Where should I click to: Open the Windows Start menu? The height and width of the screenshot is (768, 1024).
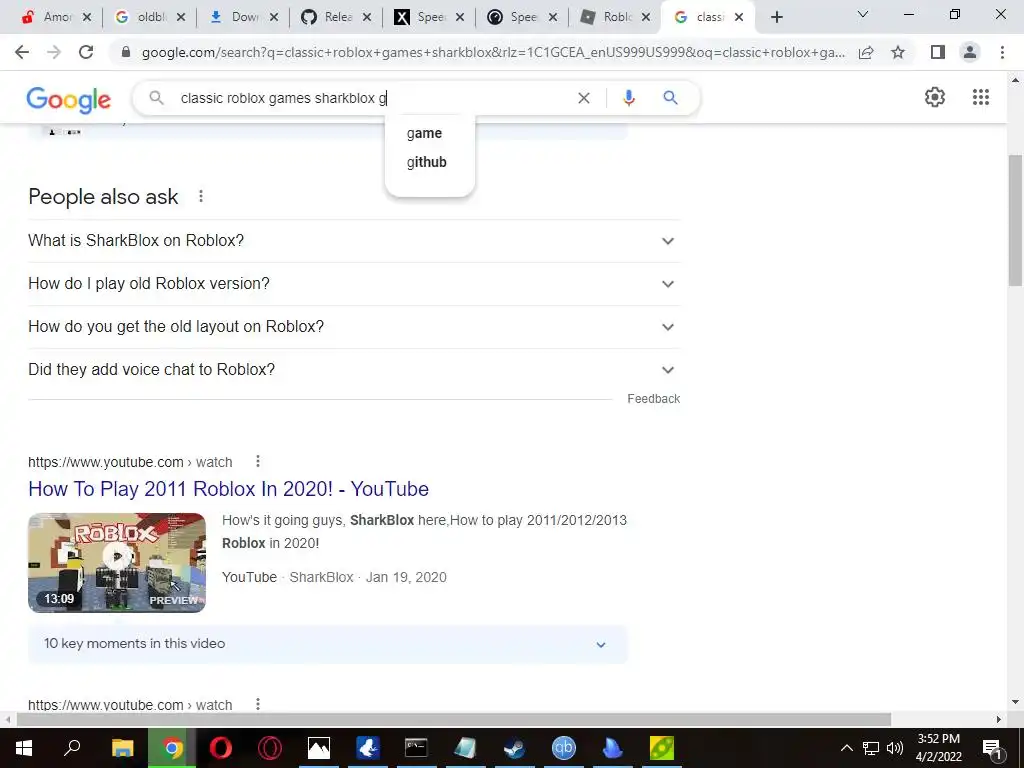pos(24,748)
